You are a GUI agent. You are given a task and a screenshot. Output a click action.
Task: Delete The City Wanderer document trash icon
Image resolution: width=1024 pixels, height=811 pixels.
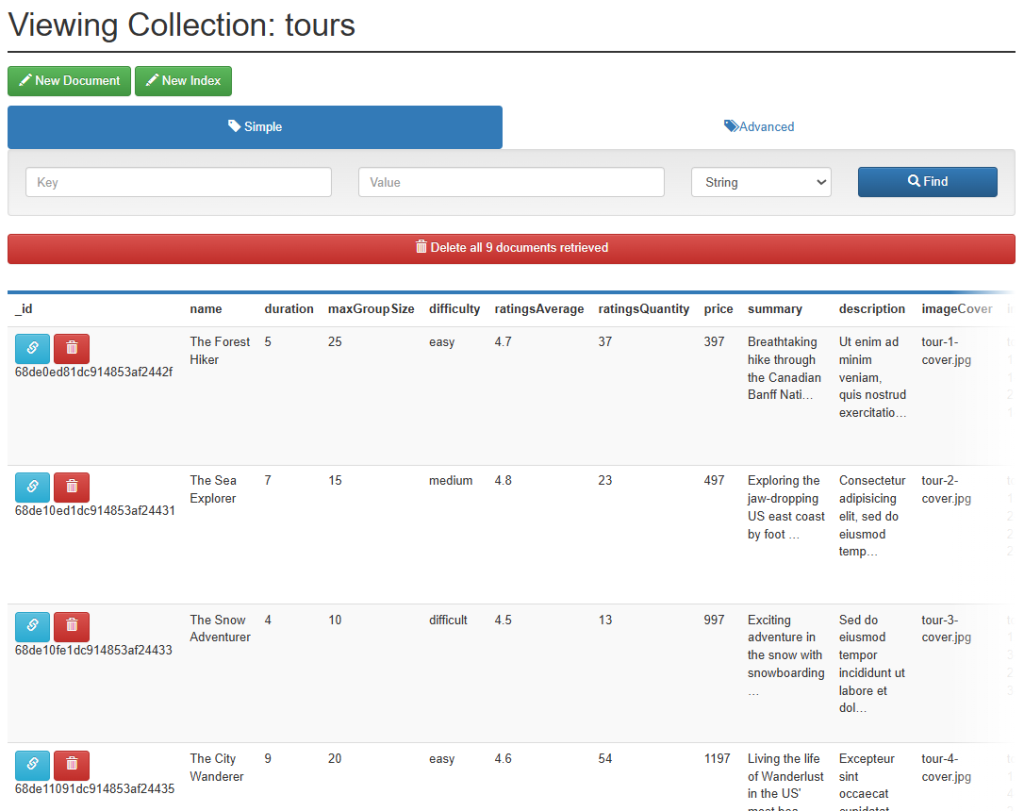coord(71,765)
